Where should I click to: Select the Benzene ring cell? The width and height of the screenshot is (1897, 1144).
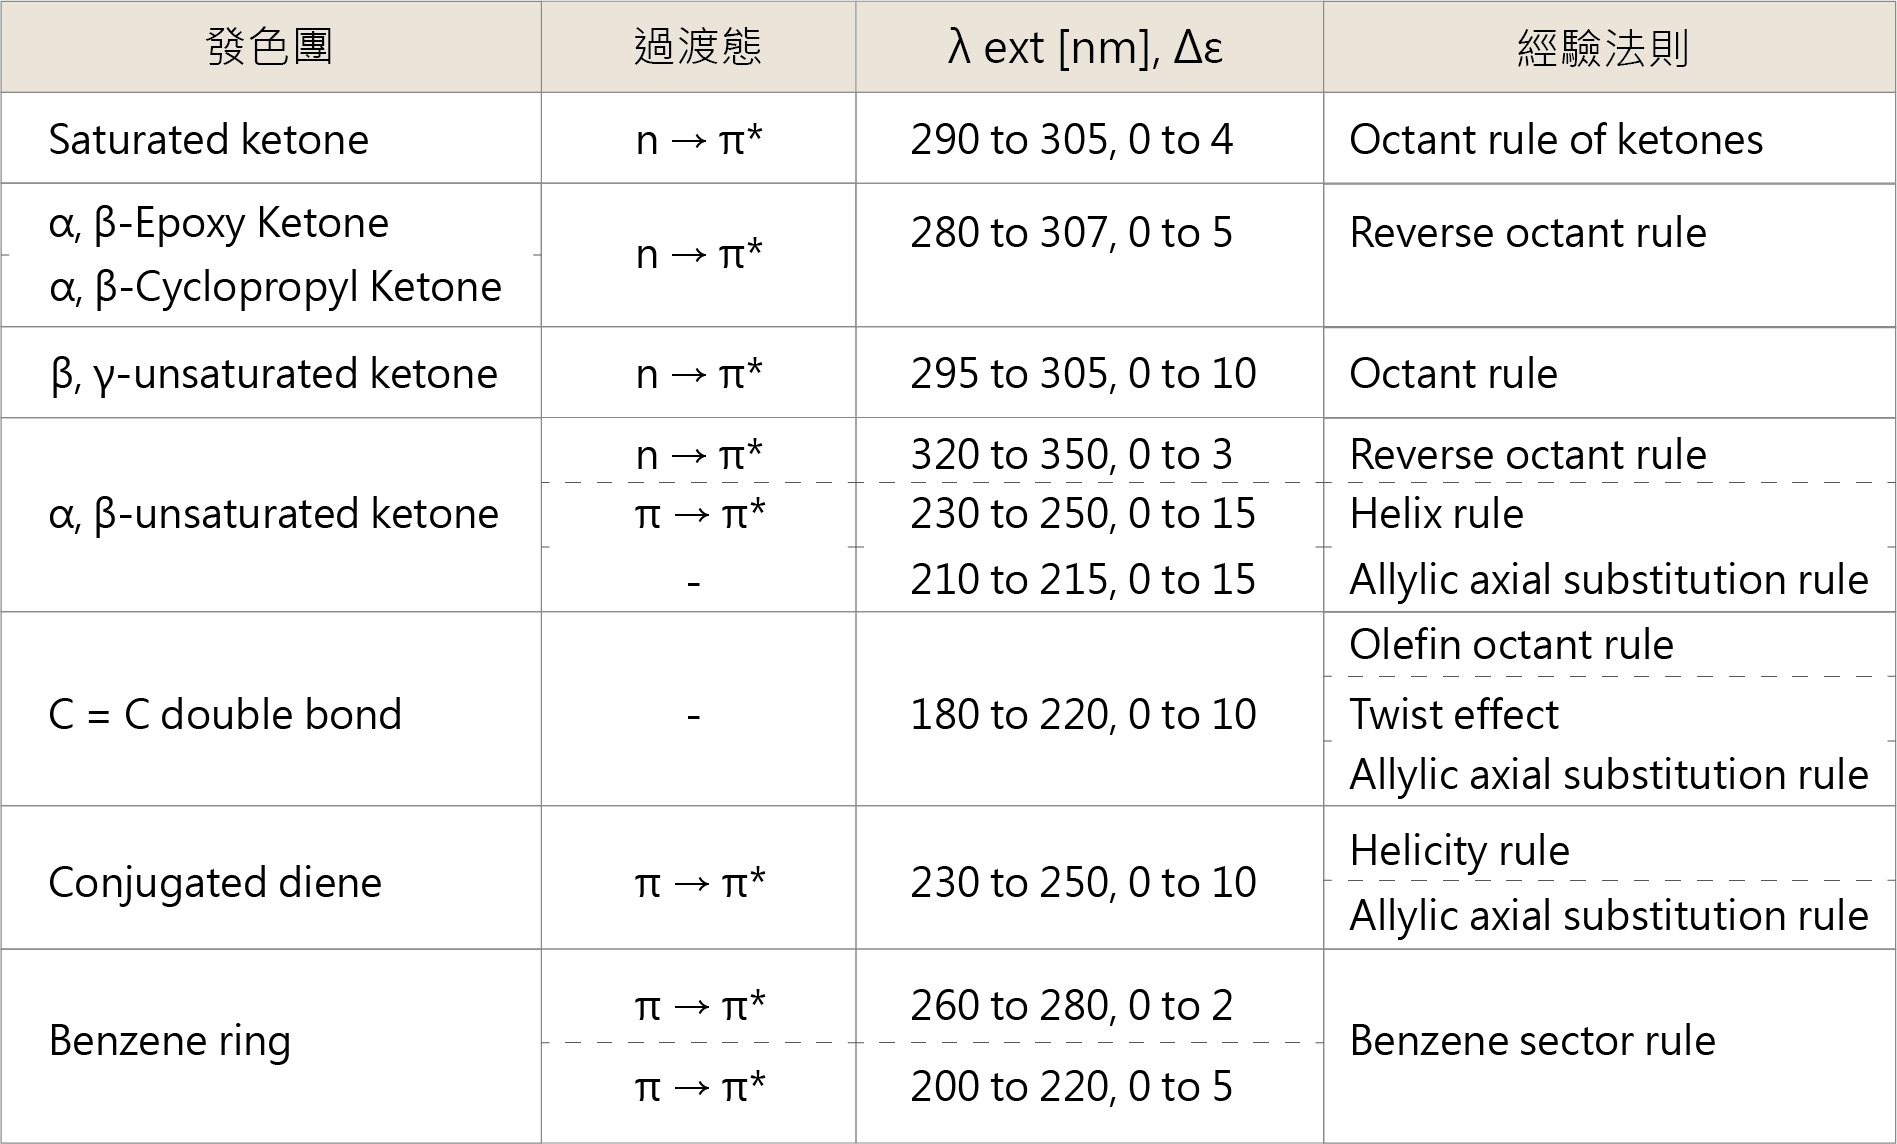tap(170, 1041)
